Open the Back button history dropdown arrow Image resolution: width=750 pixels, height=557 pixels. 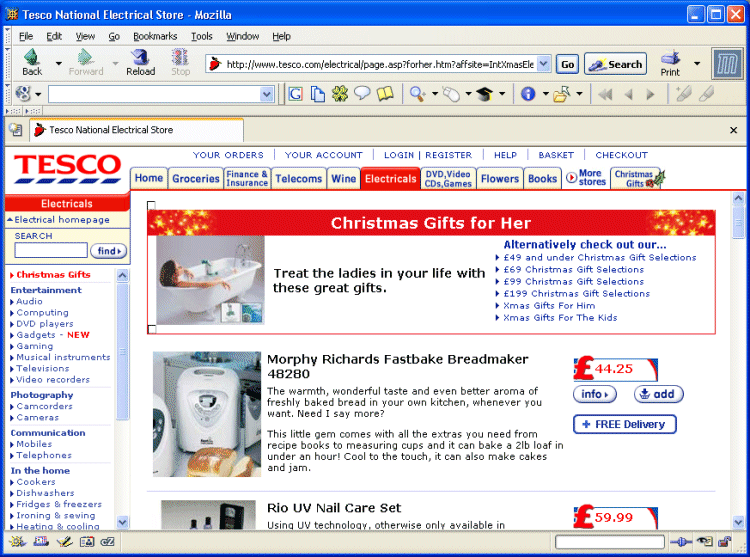coord(58,63)
